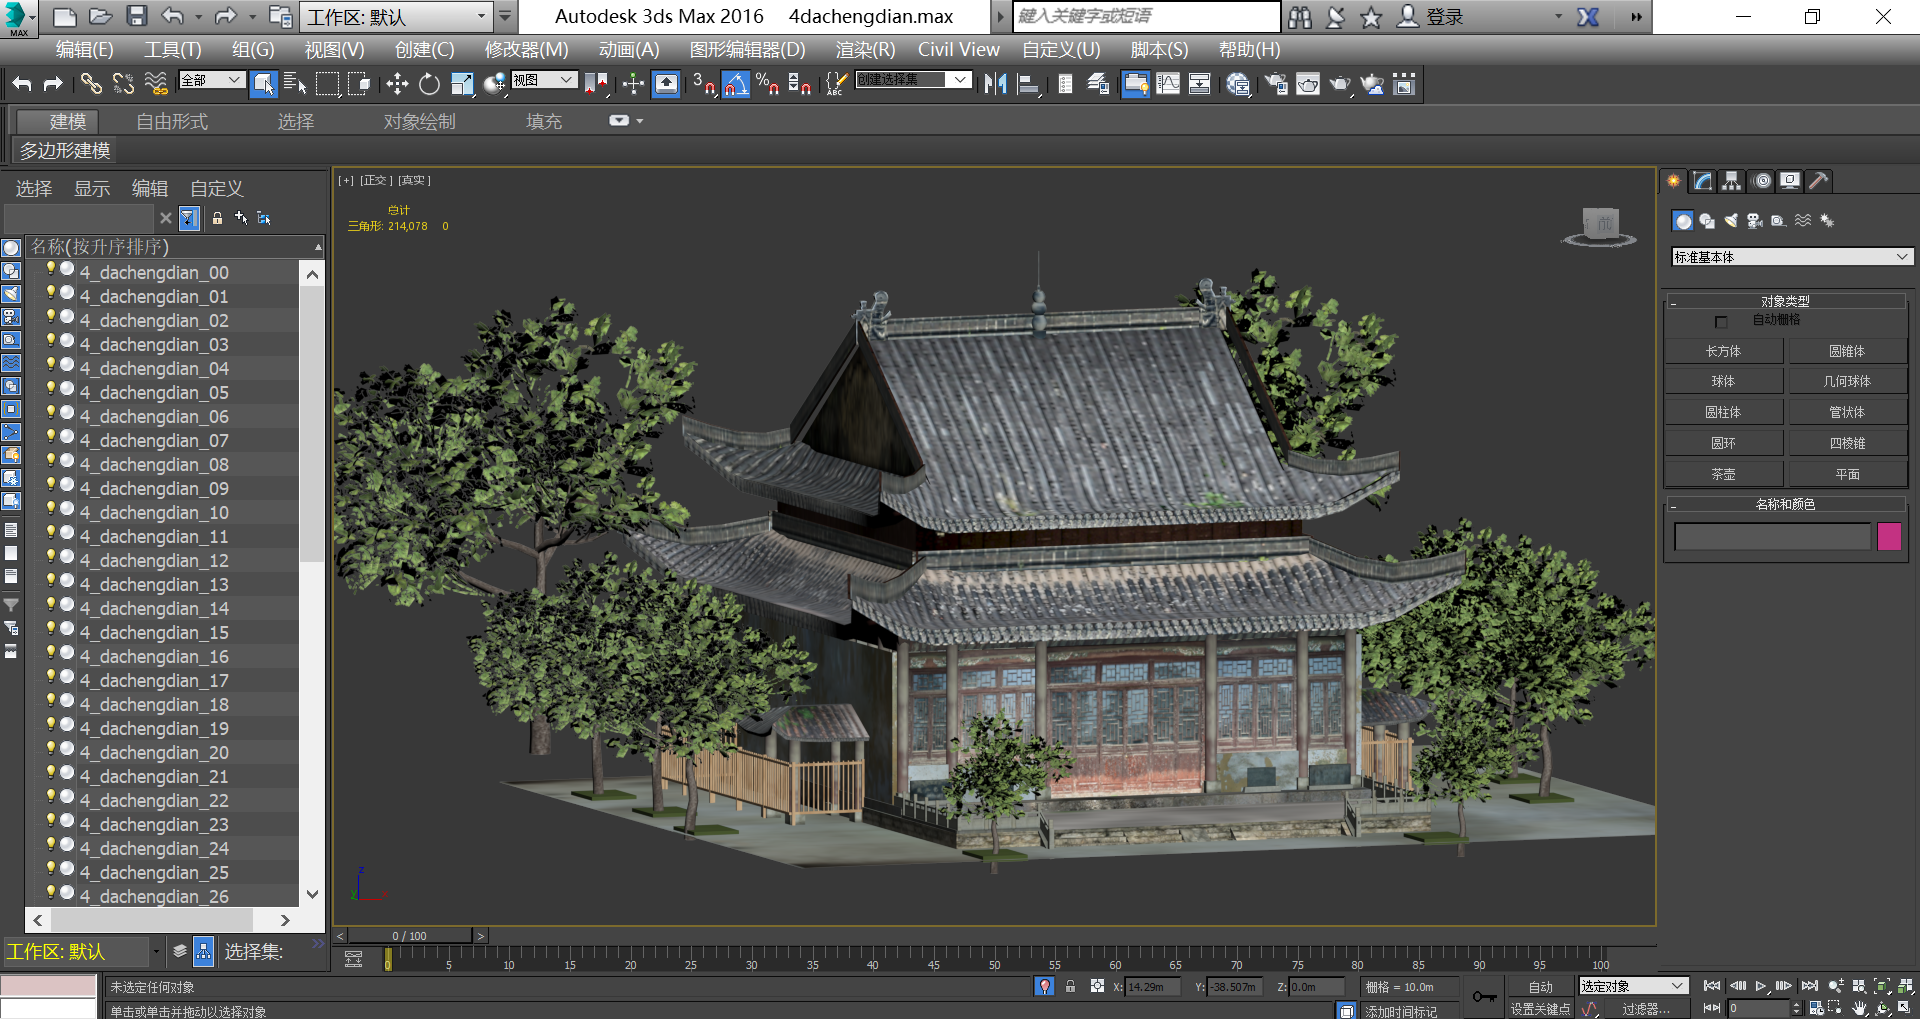The width and height of the screenshot is (1920, 1019).
Task: Create a 长方体 box primitive
Action: [1723, 351]
